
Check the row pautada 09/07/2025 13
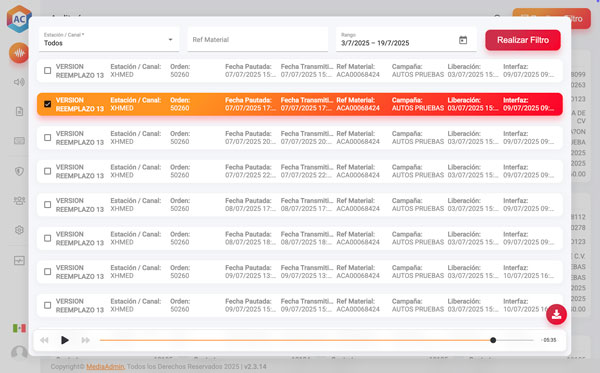[x=47, y=272]
